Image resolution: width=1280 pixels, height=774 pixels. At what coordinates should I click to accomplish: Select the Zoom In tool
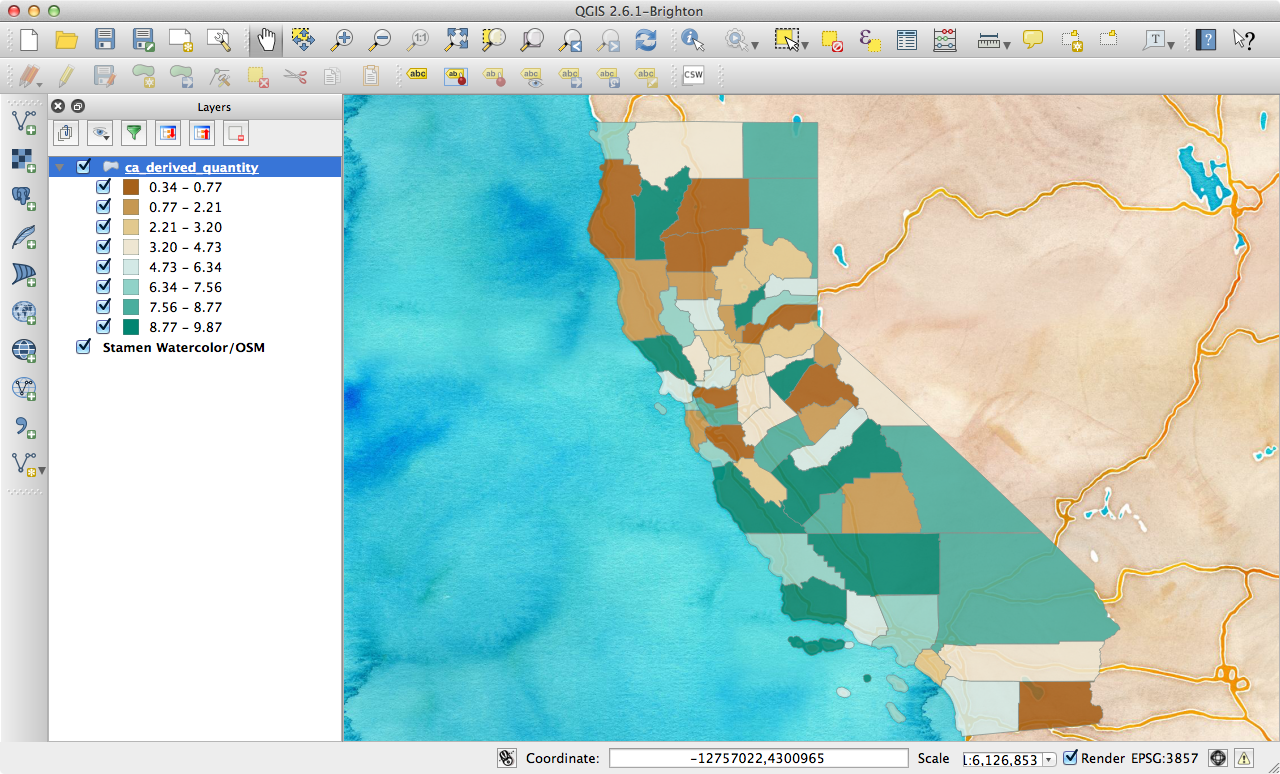point(341,40)
